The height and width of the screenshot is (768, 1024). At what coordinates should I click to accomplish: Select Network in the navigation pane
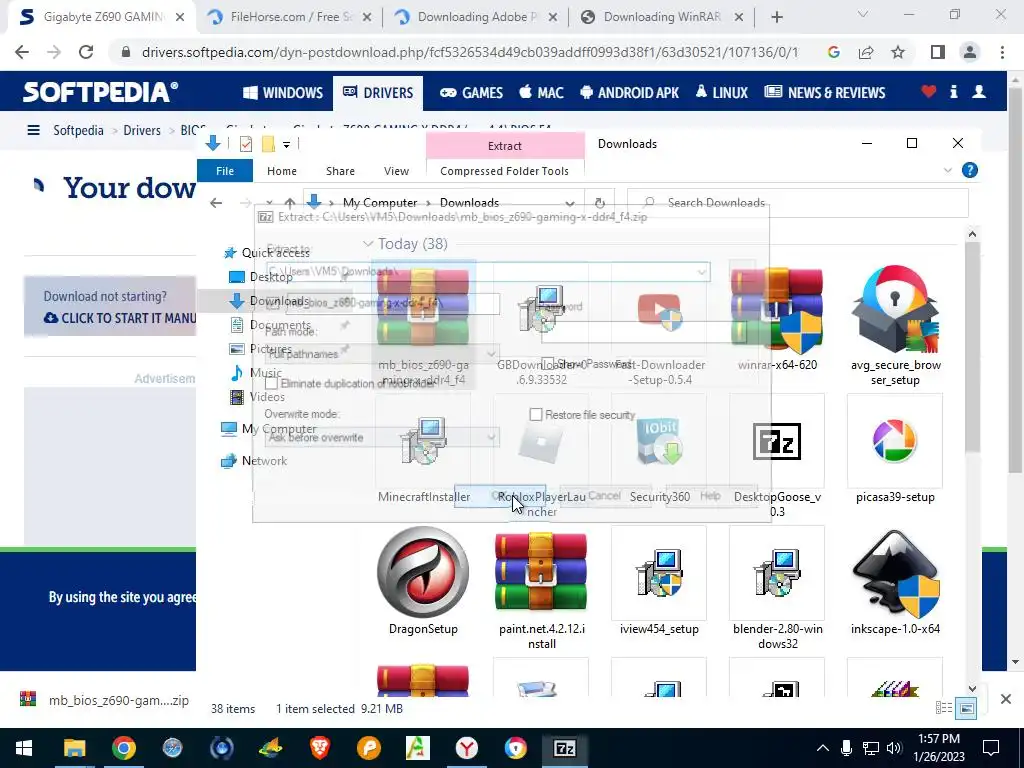264,461
